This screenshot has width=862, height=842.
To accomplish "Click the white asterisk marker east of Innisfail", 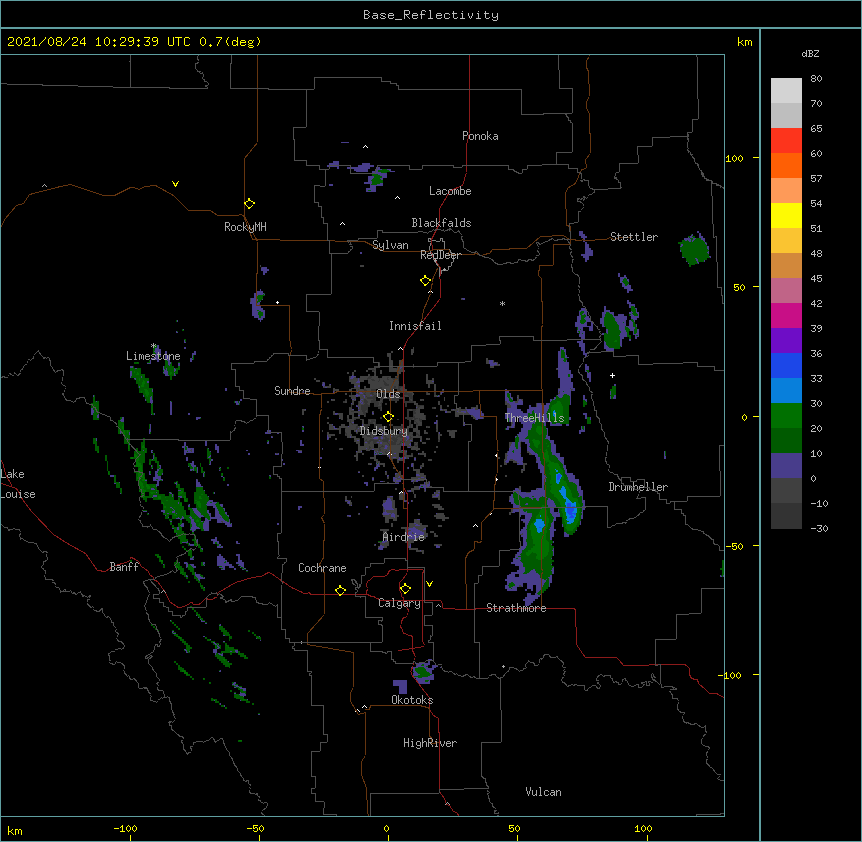I will pyautogui.click(x=502, y=303).
